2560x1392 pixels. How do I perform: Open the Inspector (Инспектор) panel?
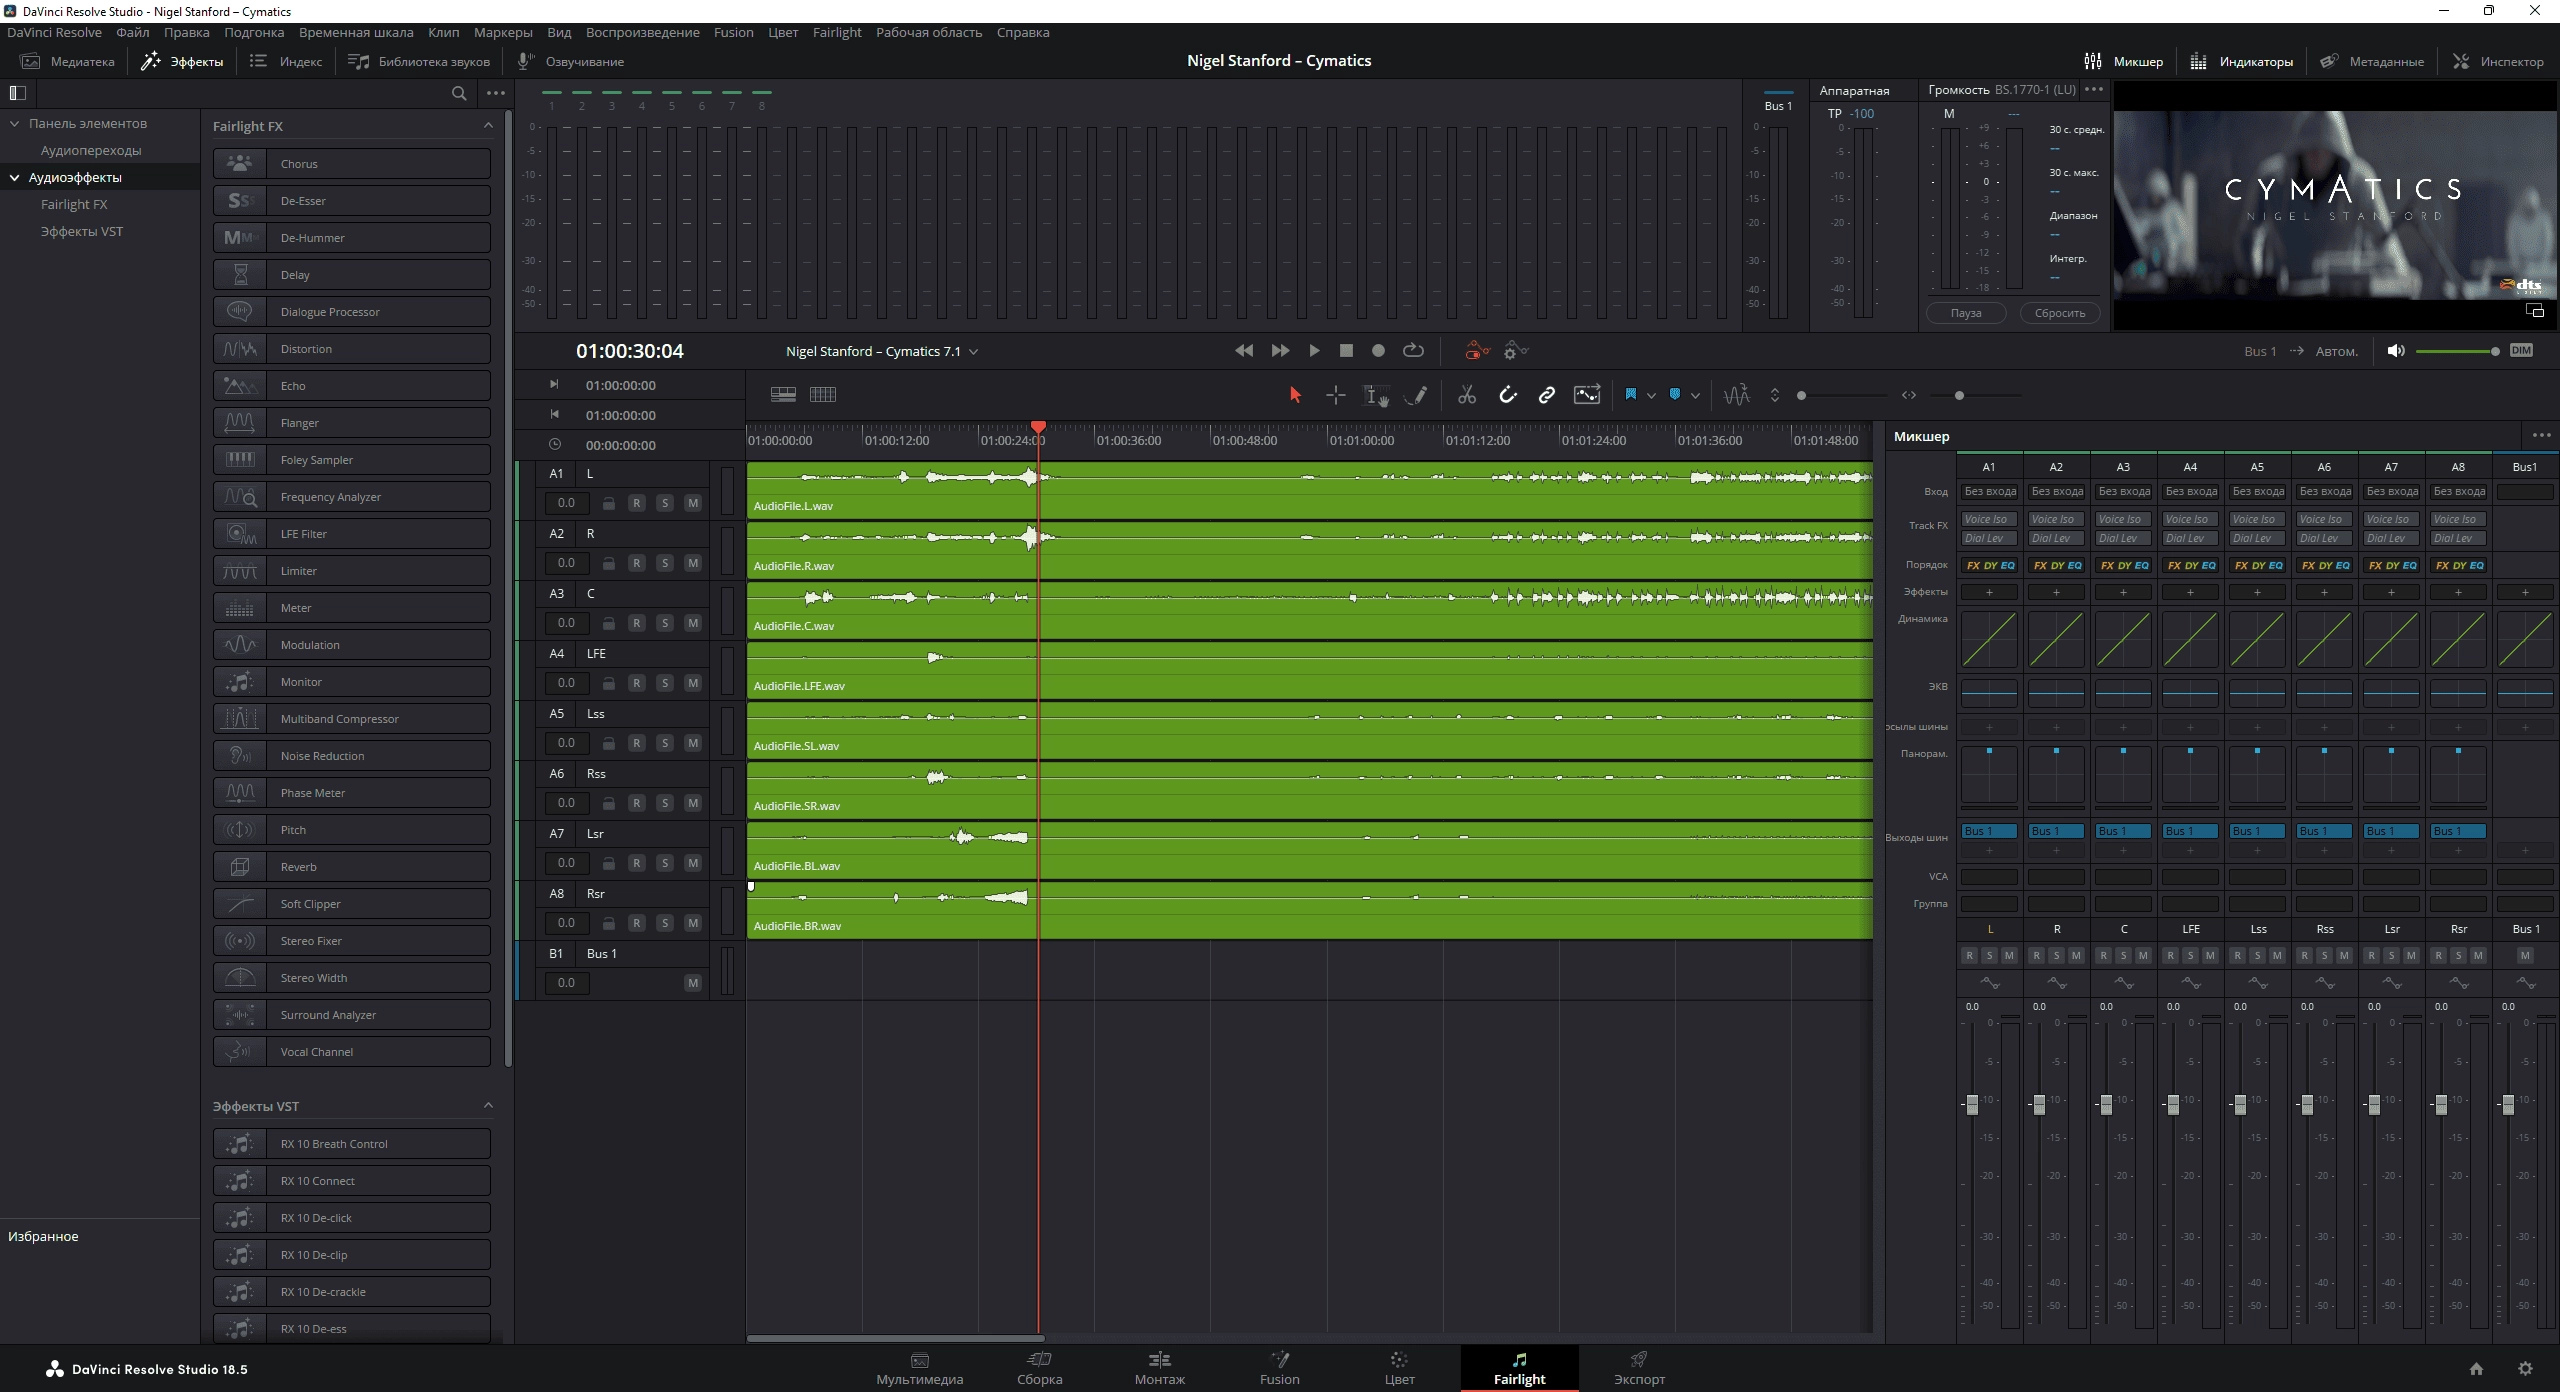(2498, 61)
